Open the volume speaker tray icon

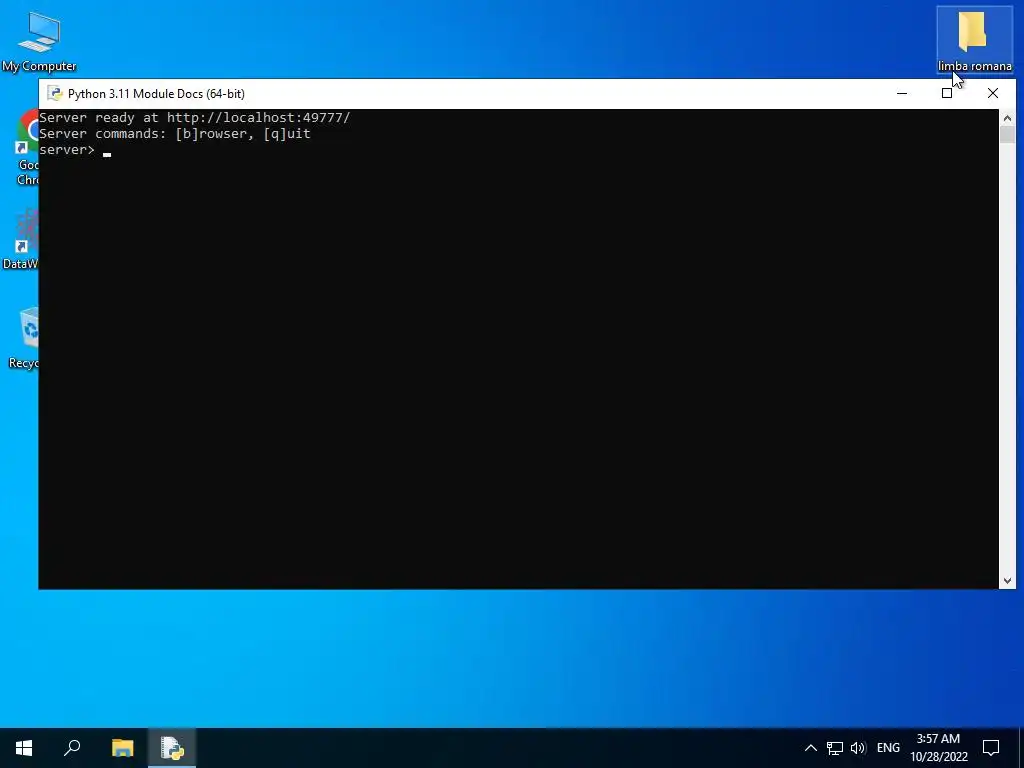[x=858, y=748]
